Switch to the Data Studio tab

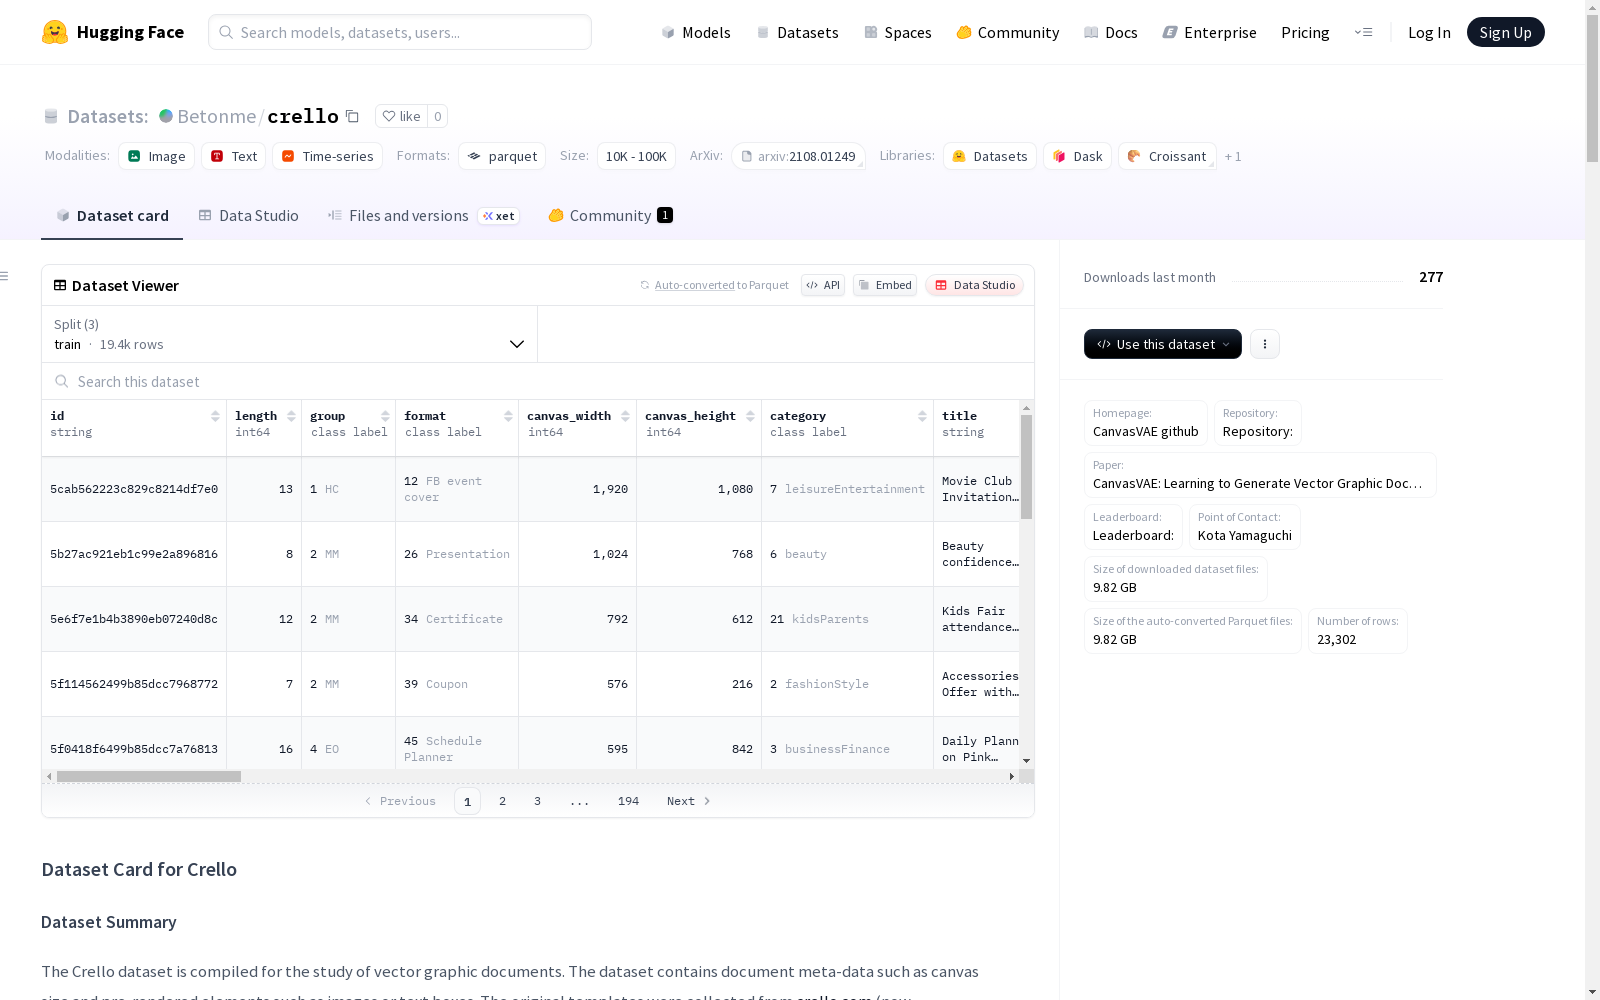[248, 215]
